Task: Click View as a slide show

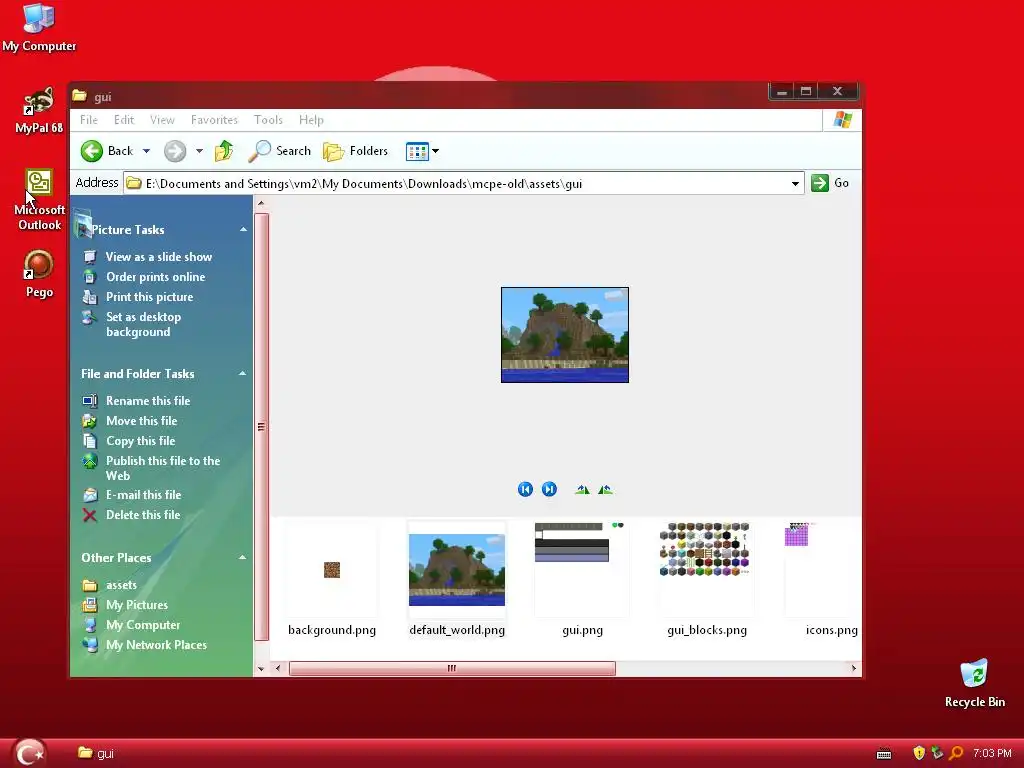Action: click(x=159, y=257)
